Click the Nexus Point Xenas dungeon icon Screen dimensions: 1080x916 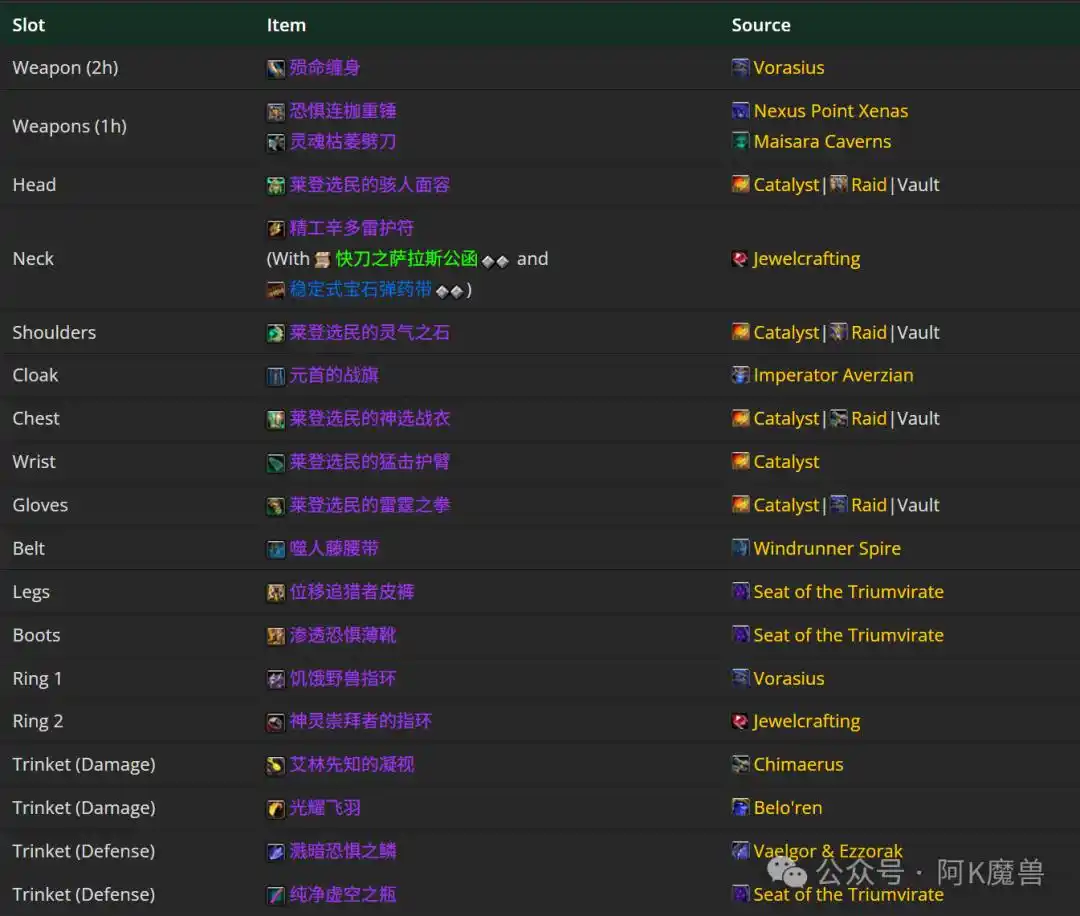point(740,111)
